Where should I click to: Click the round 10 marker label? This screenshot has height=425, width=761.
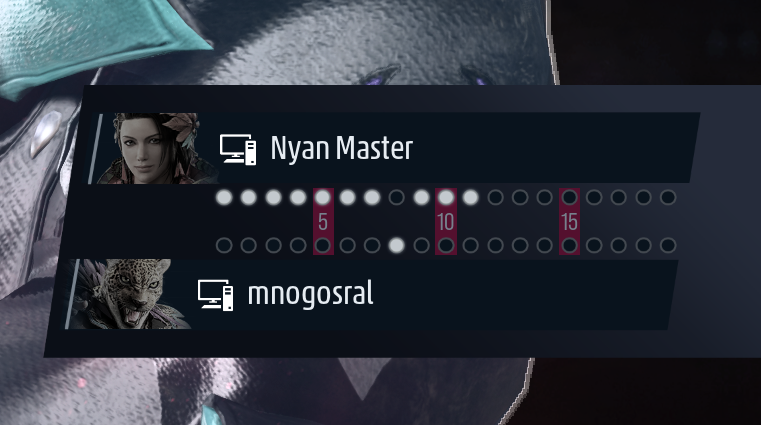(x=446, y=222)
